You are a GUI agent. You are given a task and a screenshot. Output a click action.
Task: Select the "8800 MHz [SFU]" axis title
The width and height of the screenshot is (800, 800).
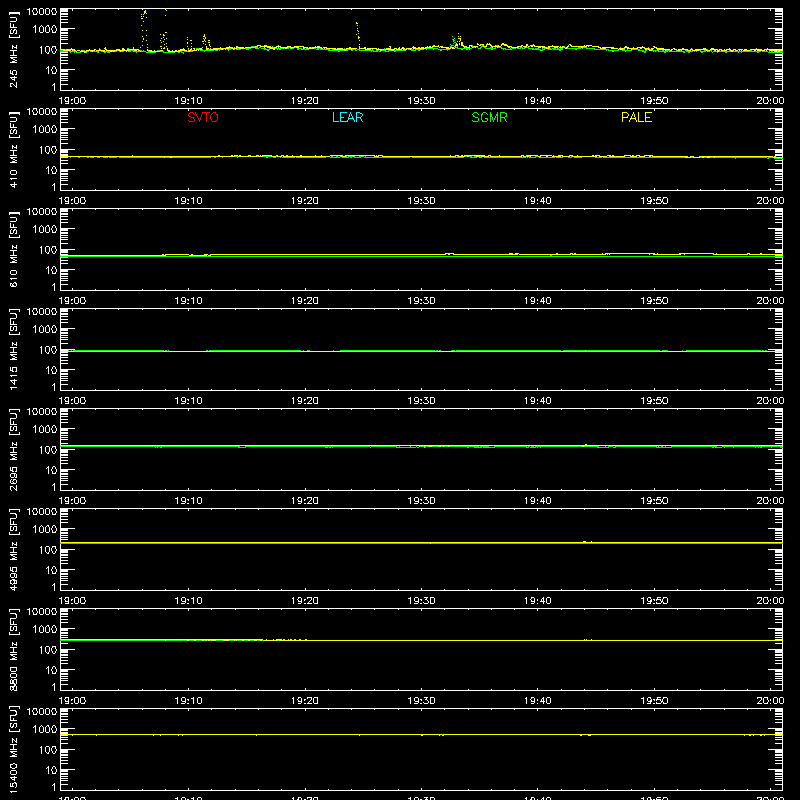point(13,649)
